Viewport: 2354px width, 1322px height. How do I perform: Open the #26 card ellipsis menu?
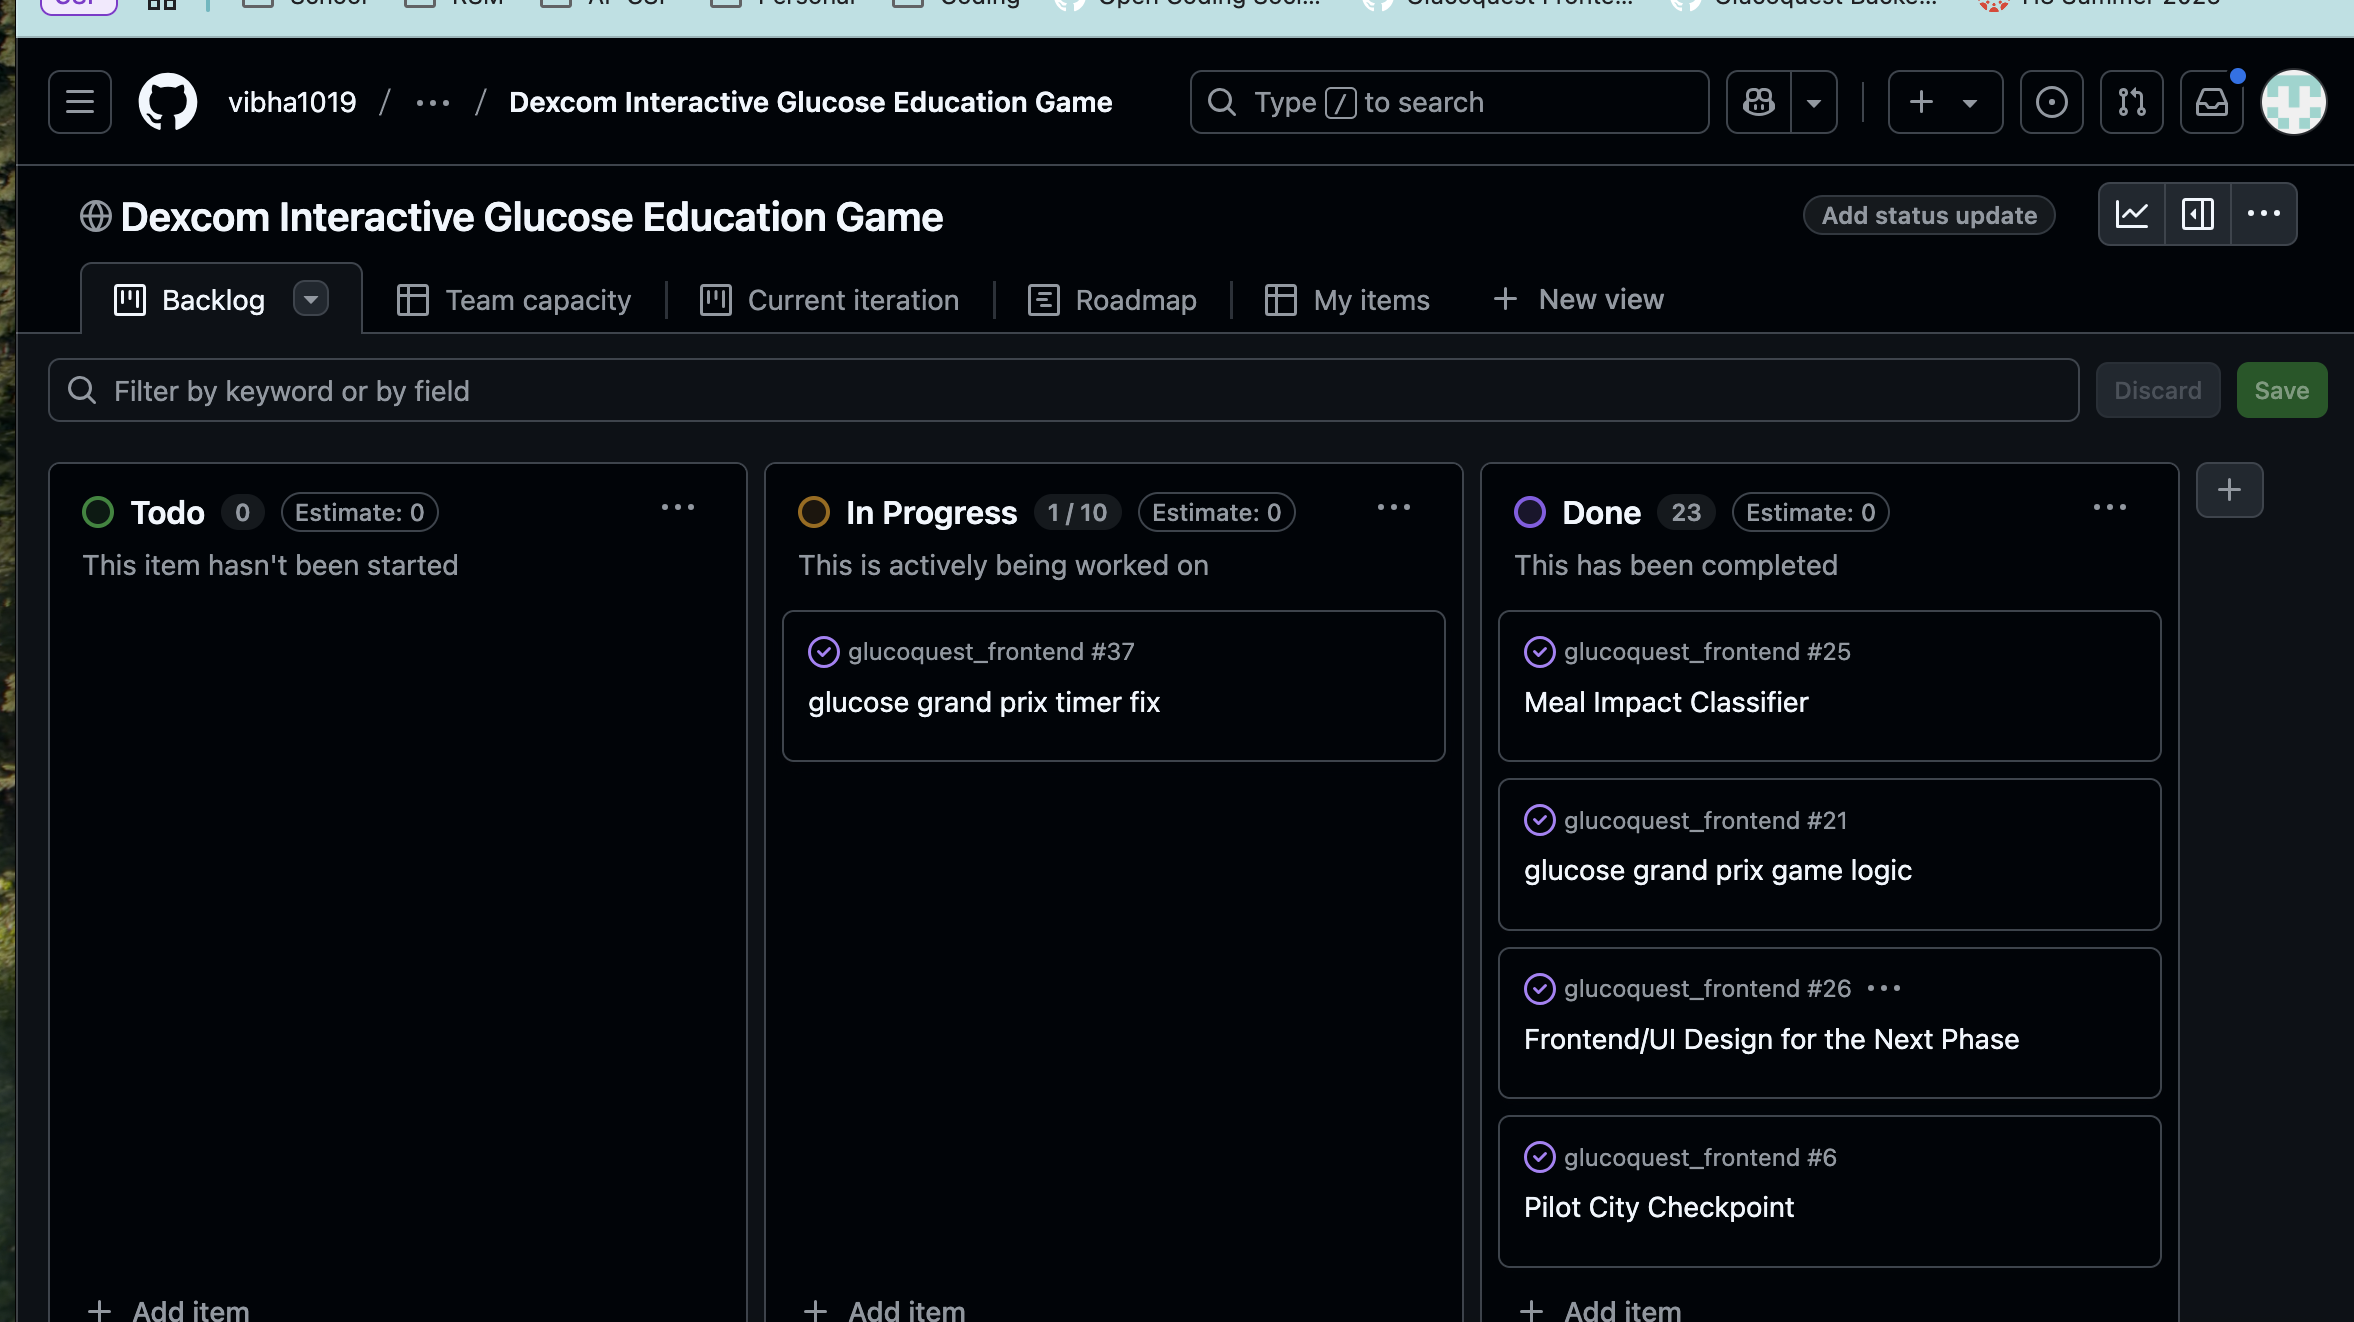coord(1884,988)
